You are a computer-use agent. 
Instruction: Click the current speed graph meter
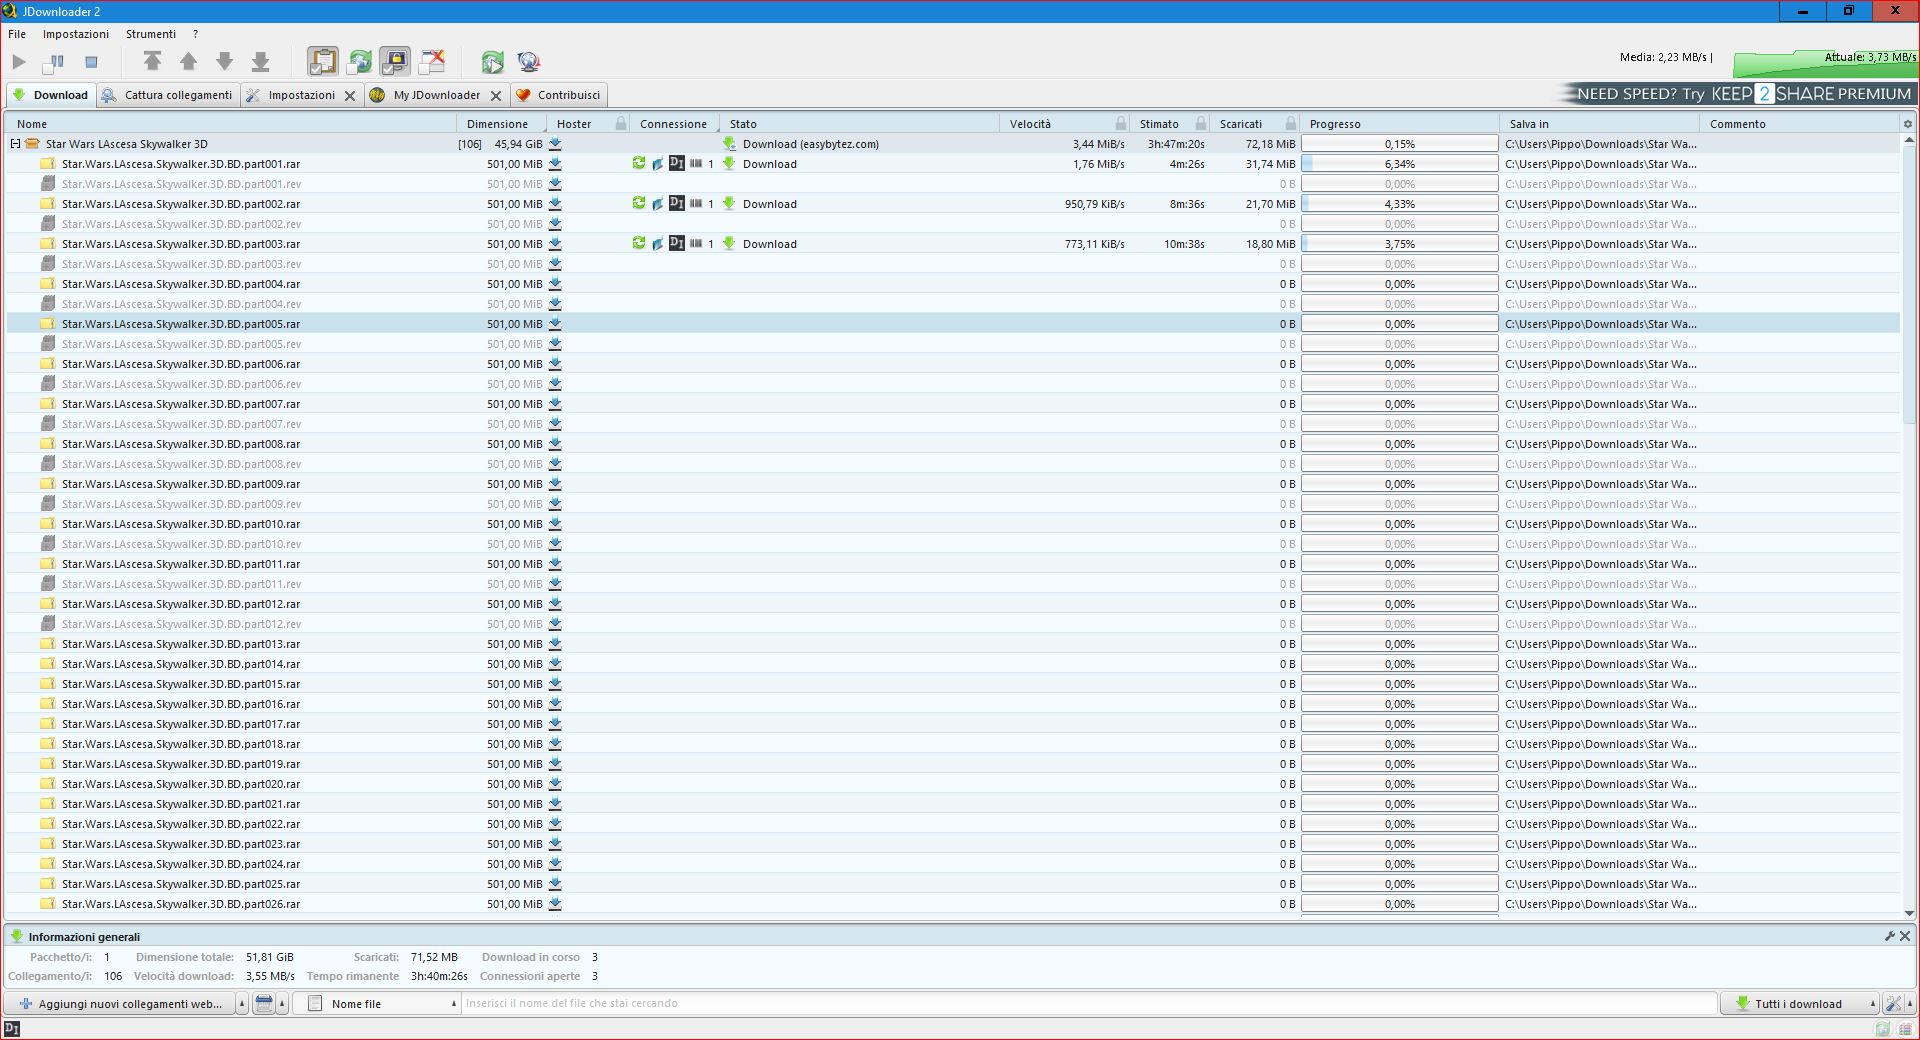point(1825,63)
